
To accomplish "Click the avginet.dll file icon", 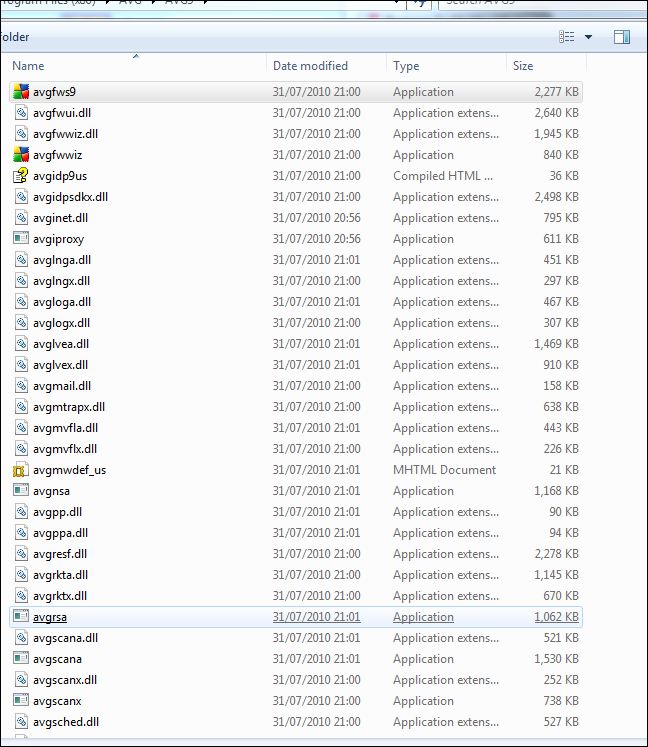I will 21,218.
